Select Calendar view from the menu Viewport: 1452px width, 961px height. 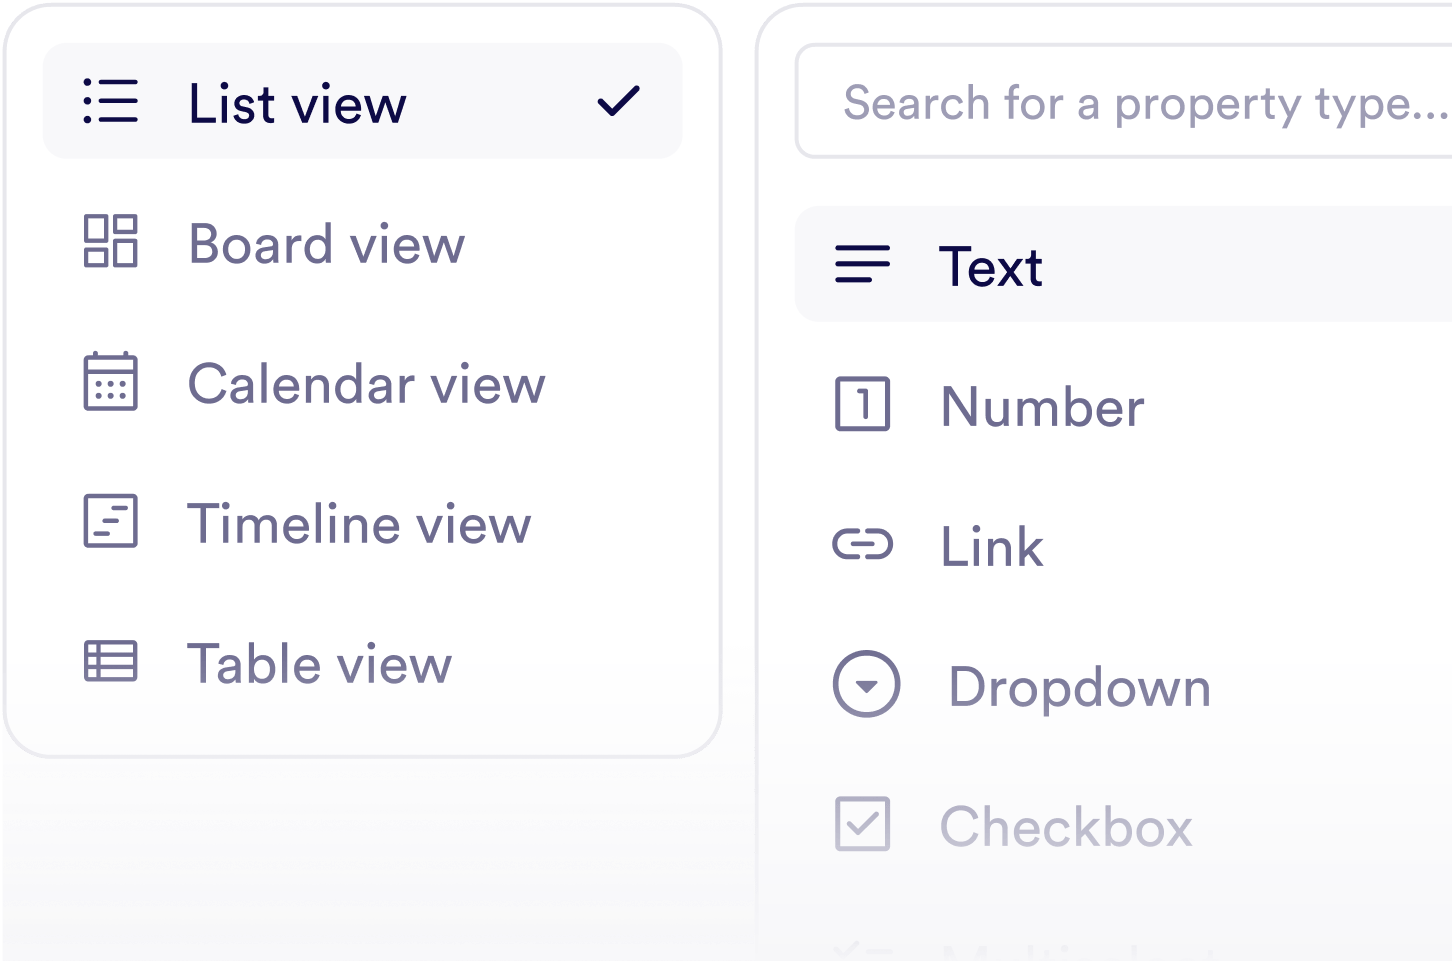coord(366,383)
